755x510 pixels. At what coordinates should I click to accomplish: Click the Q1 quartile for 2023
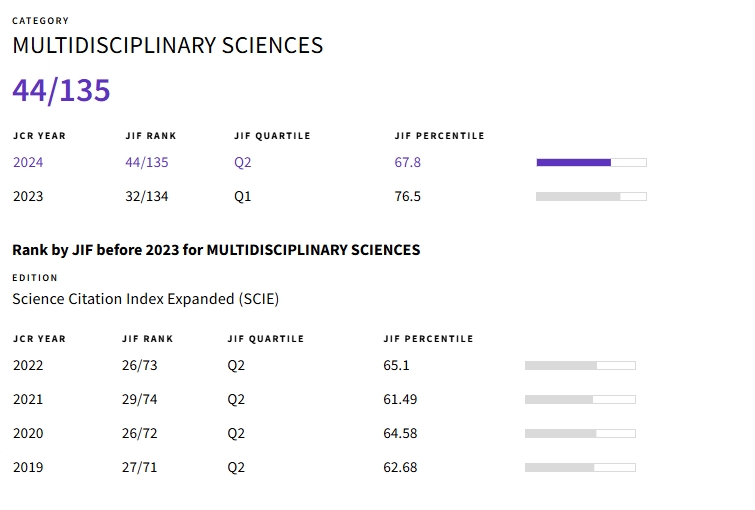[x=243, y=196]
